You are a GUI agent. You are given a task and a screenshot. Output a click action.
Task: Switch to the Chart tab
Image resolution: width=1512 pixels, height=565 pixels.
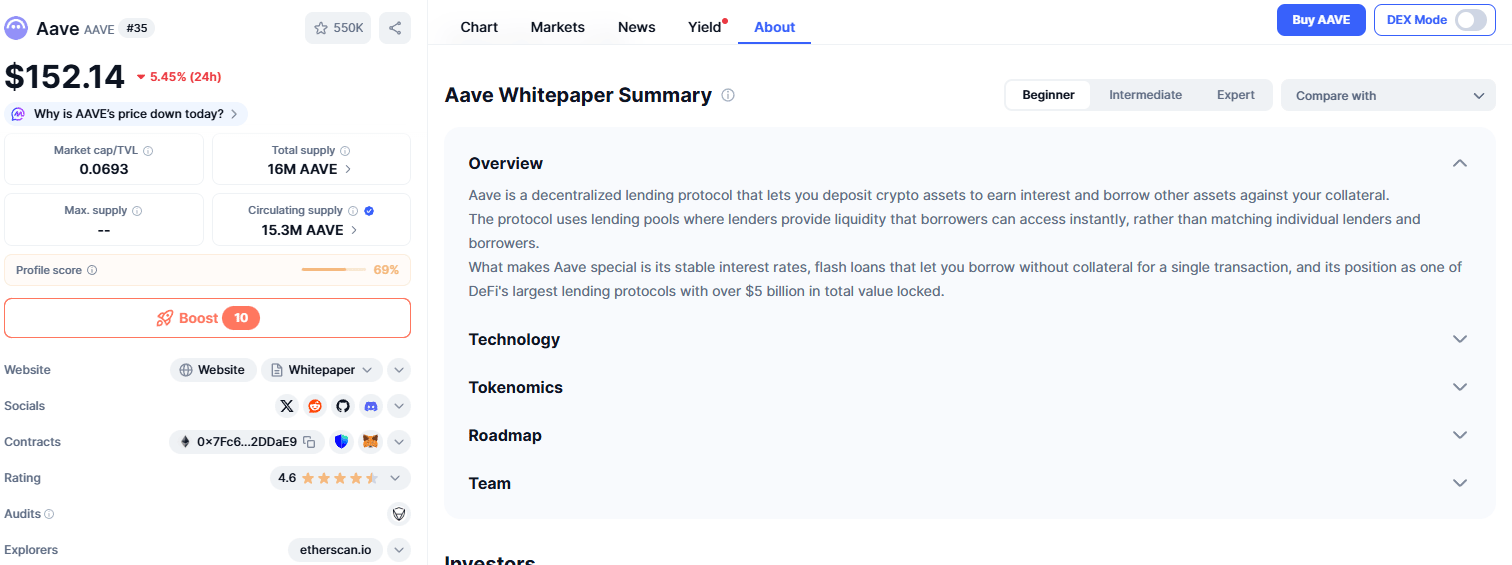pos(479,27)
